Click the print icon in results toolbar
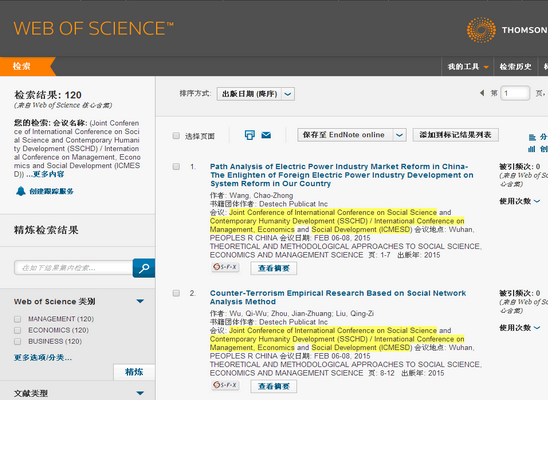Screen dimensions: 552x455 (x=250, y=135)
